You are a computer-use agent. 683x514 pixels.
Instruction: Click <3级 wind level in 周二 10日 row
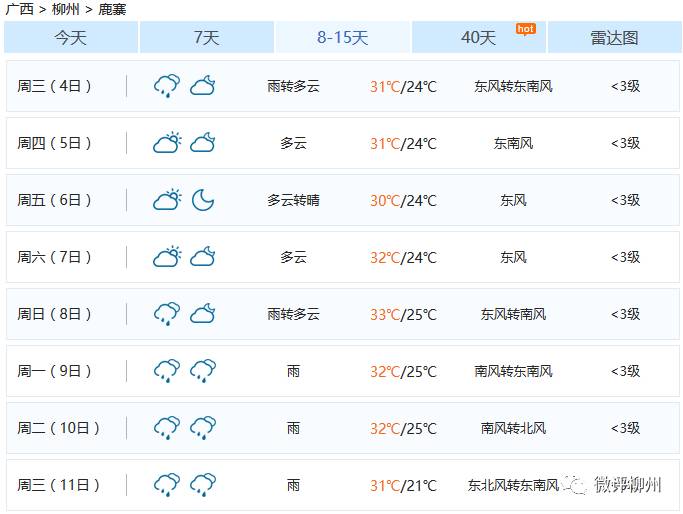[x=626, y=429]
